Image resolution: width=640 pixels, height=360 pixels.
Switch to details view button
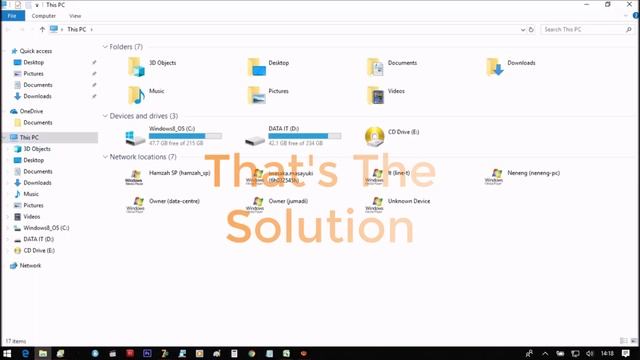[624, 340]
